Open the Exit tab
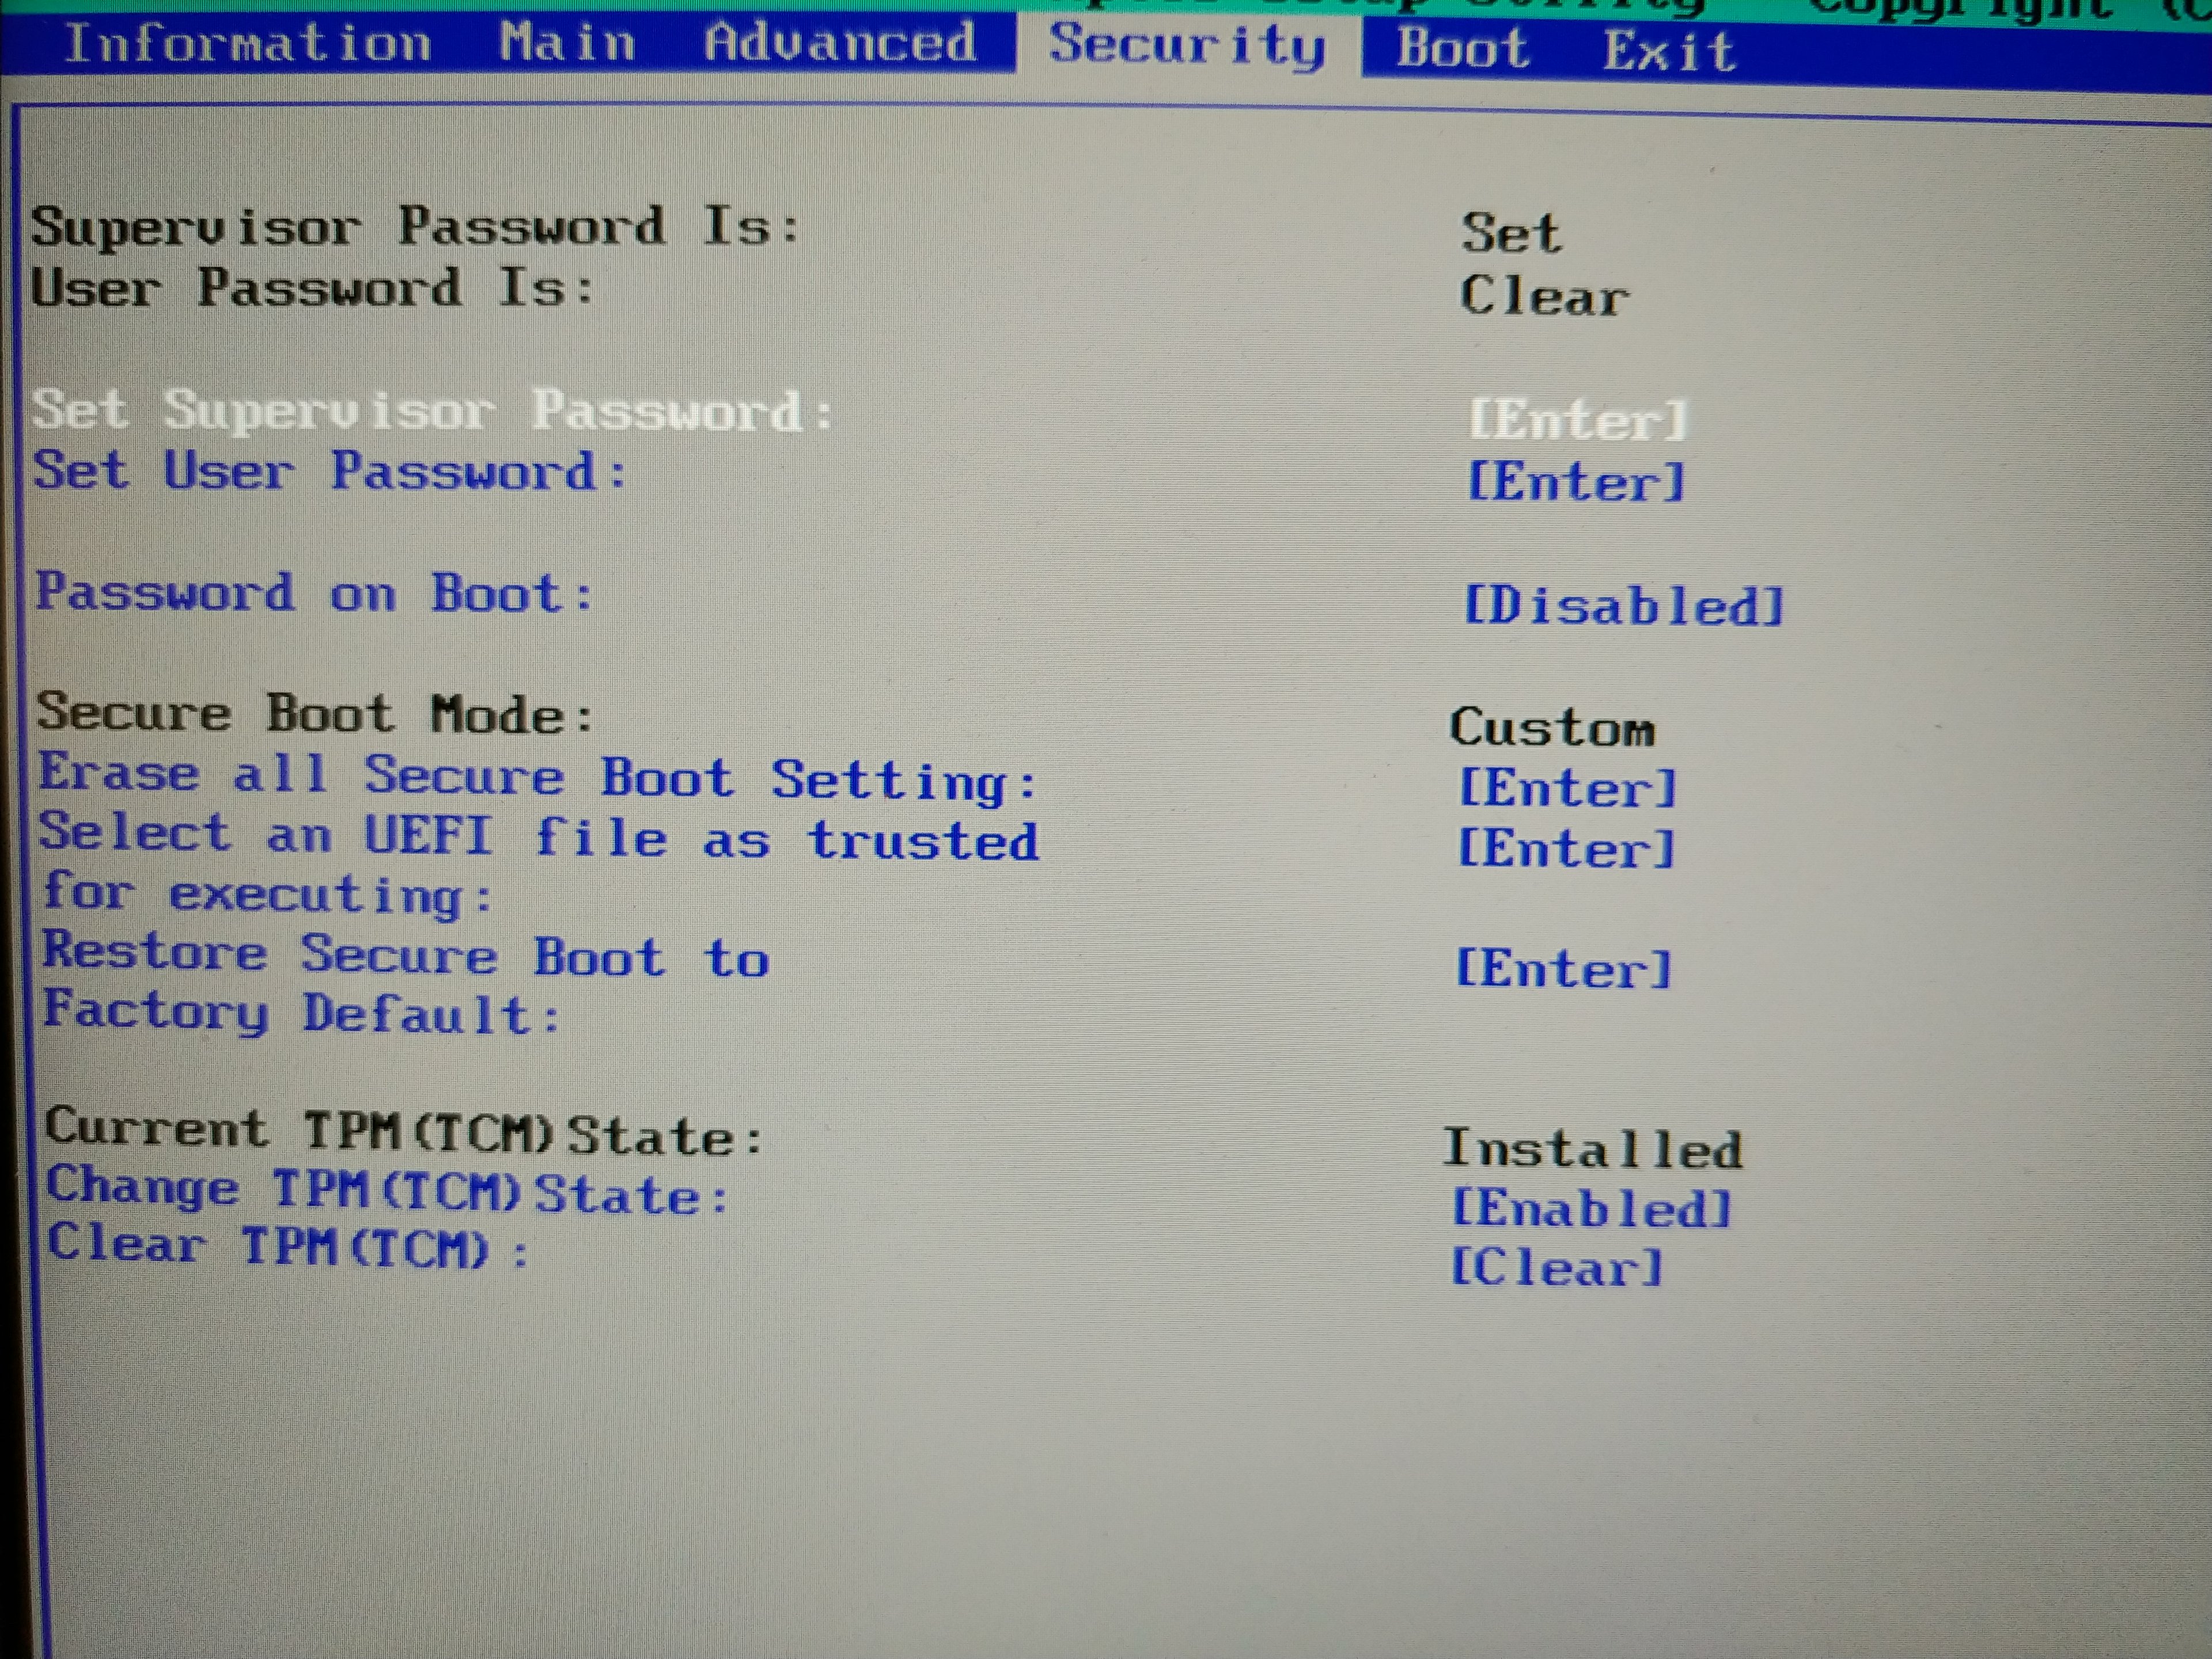 click(1669, 51)
